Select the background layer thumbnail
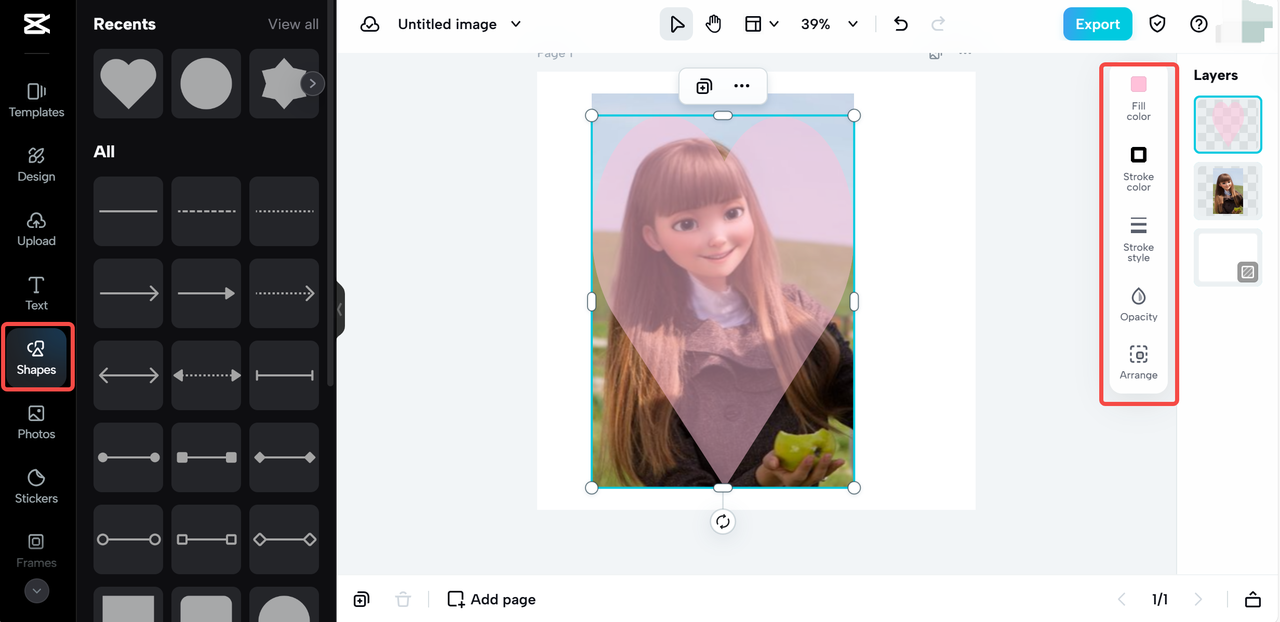Screen dimensions: 1280x622 pos(1228,257)
